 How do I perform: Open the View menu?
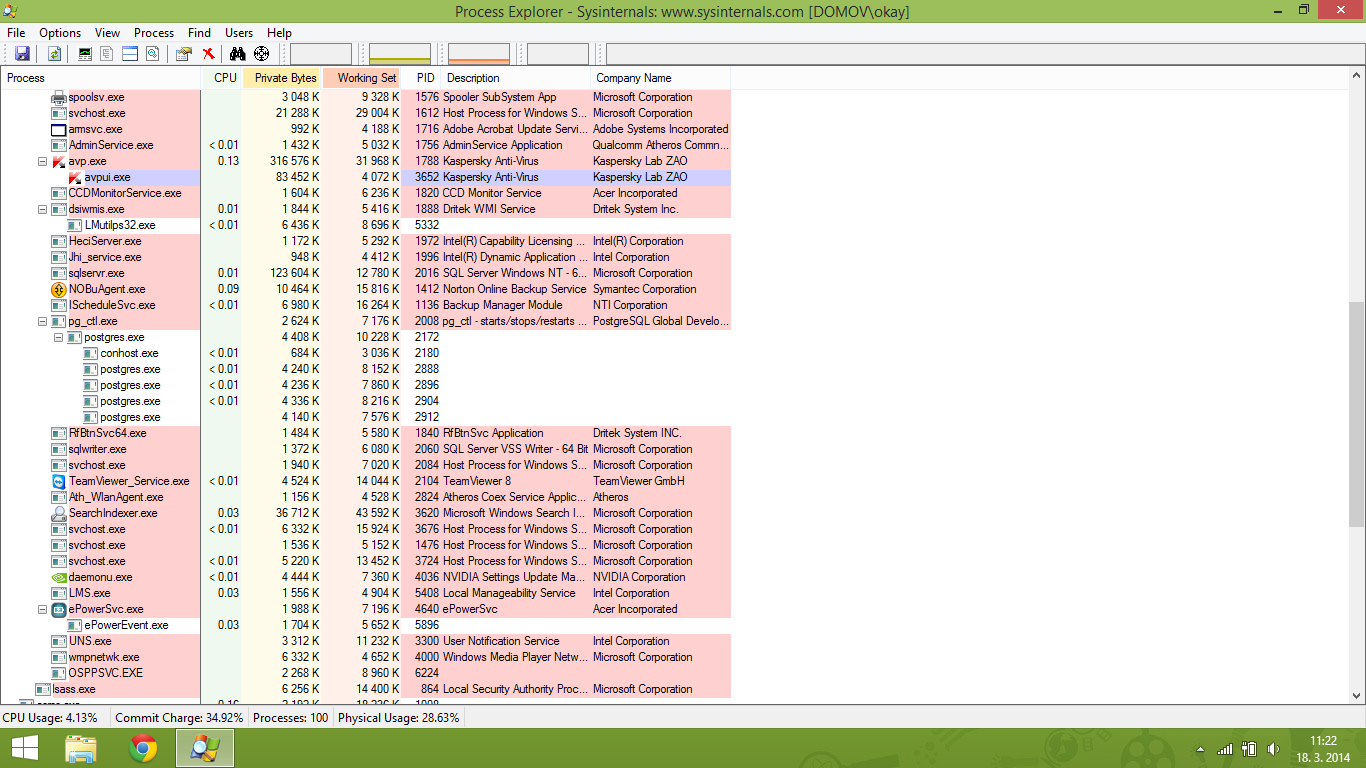(x=107, y=33)
